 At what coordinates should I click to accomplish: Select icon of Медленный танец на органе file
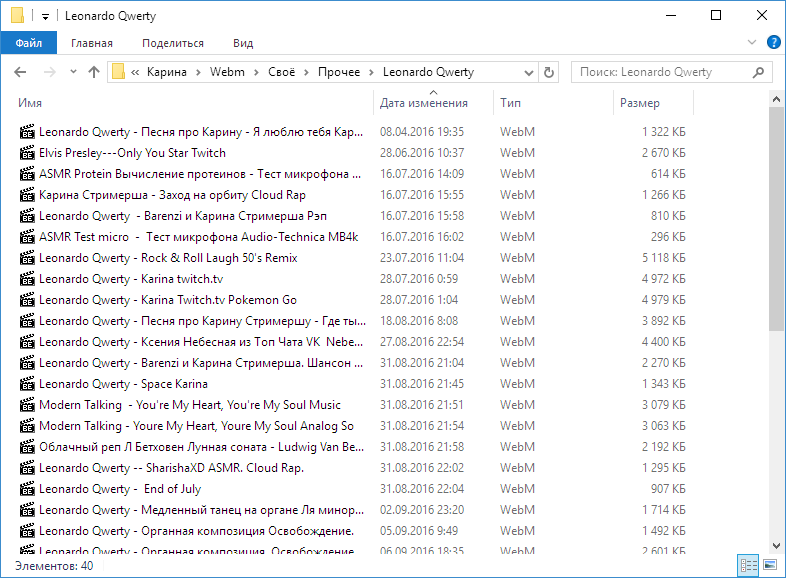(27, 510)
